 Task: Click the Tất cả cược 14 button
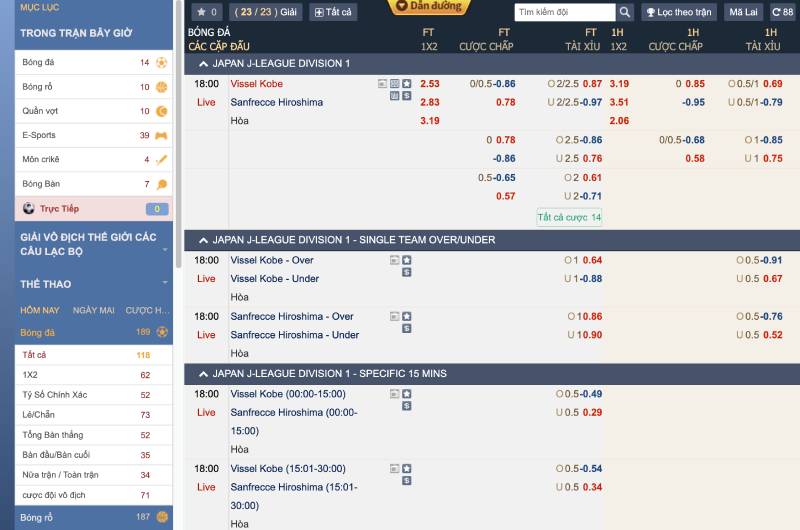point(569,217)
